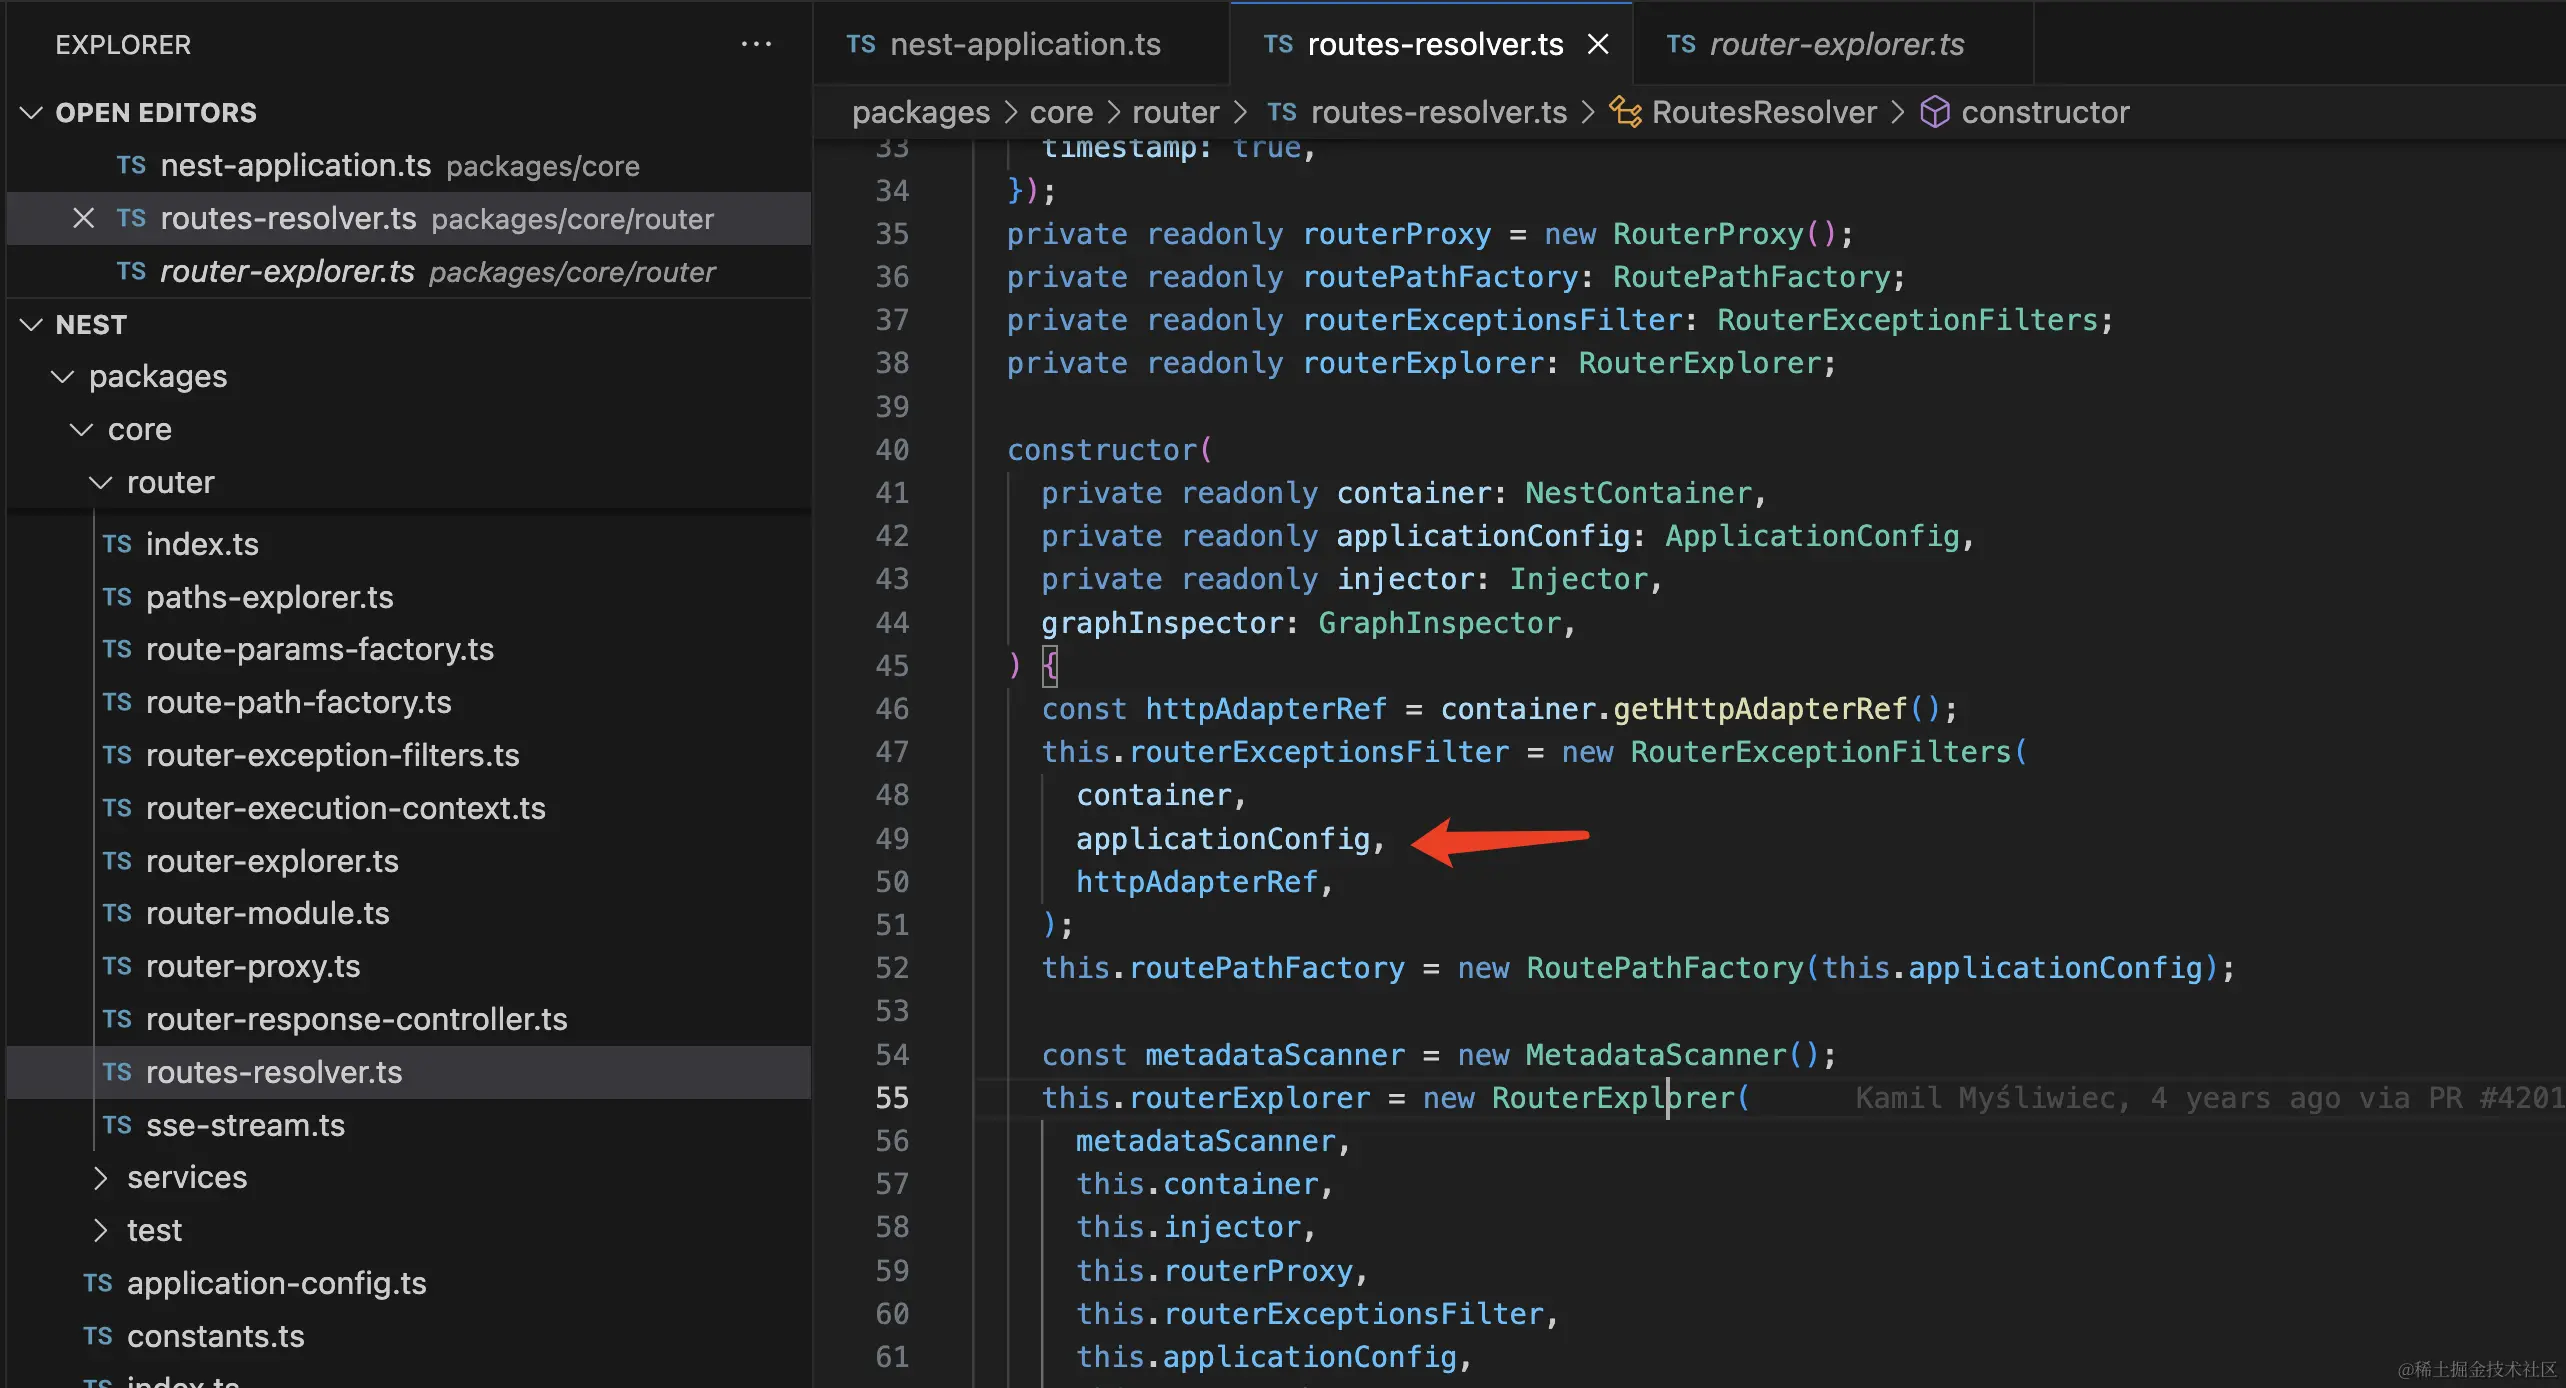Image resolution: width=2566 pixels, height=1388 pixels.
Task: Click core breadcrumb segment
Action: click(1061, 112)
